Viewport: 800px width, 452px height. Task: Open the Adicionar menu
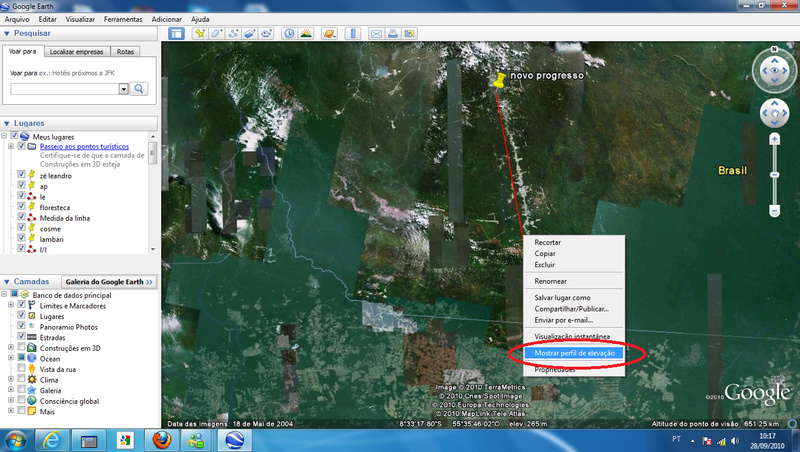tap(166, 19)
